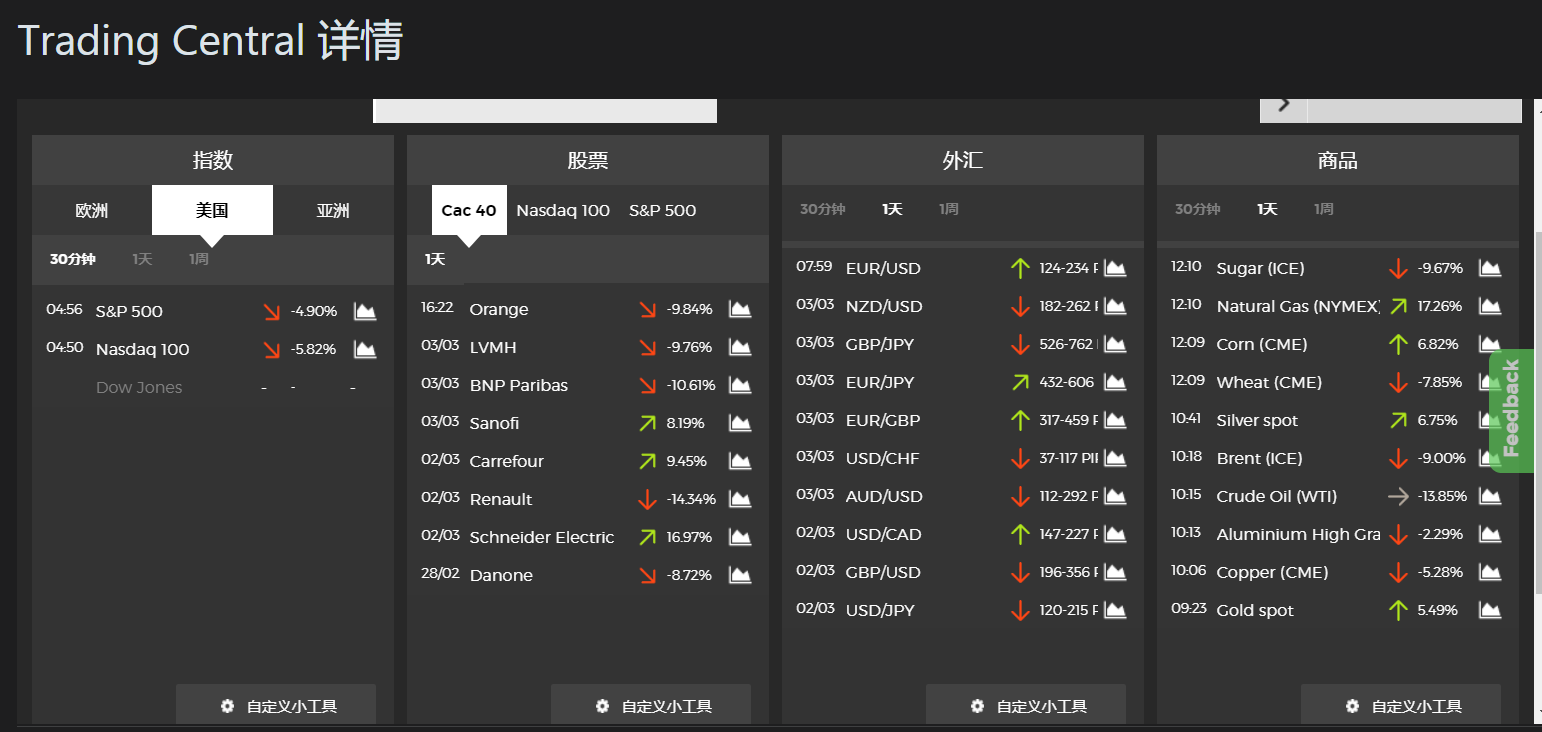Click 自定义小工具 button under 指数 panel
Image resolution: width=1542 pixels, height=732 pixels.
(276, 705)
